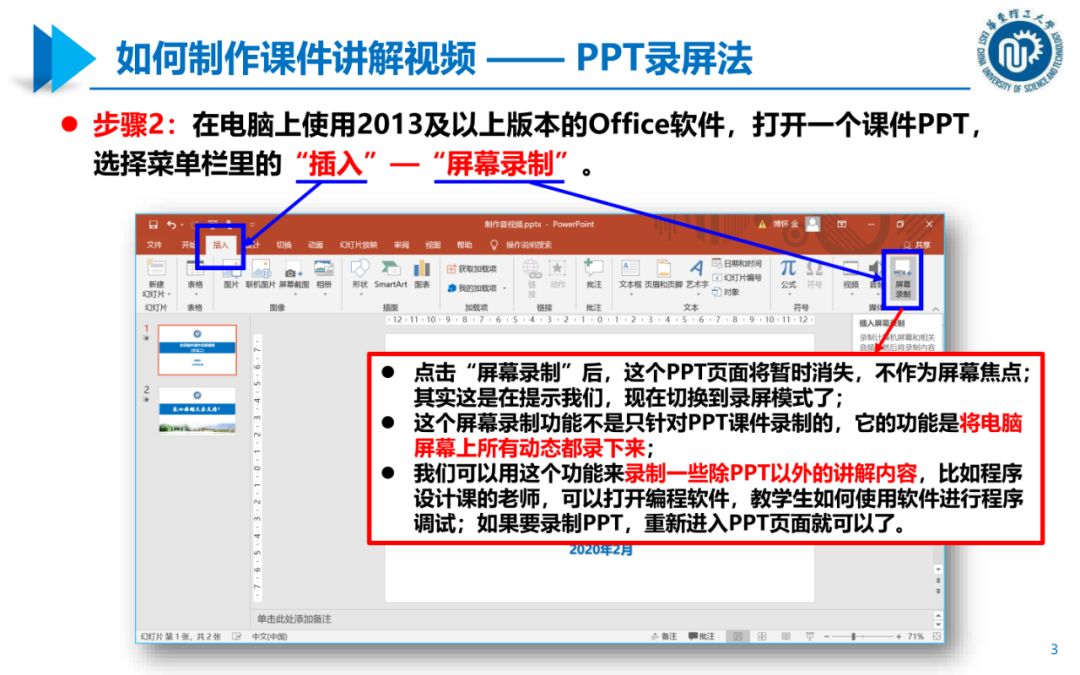Image resolution: width=1080 pixels, height=675 pixels.
Task: Click the Save icon in quick access toolbar
Action: [153, 225]
